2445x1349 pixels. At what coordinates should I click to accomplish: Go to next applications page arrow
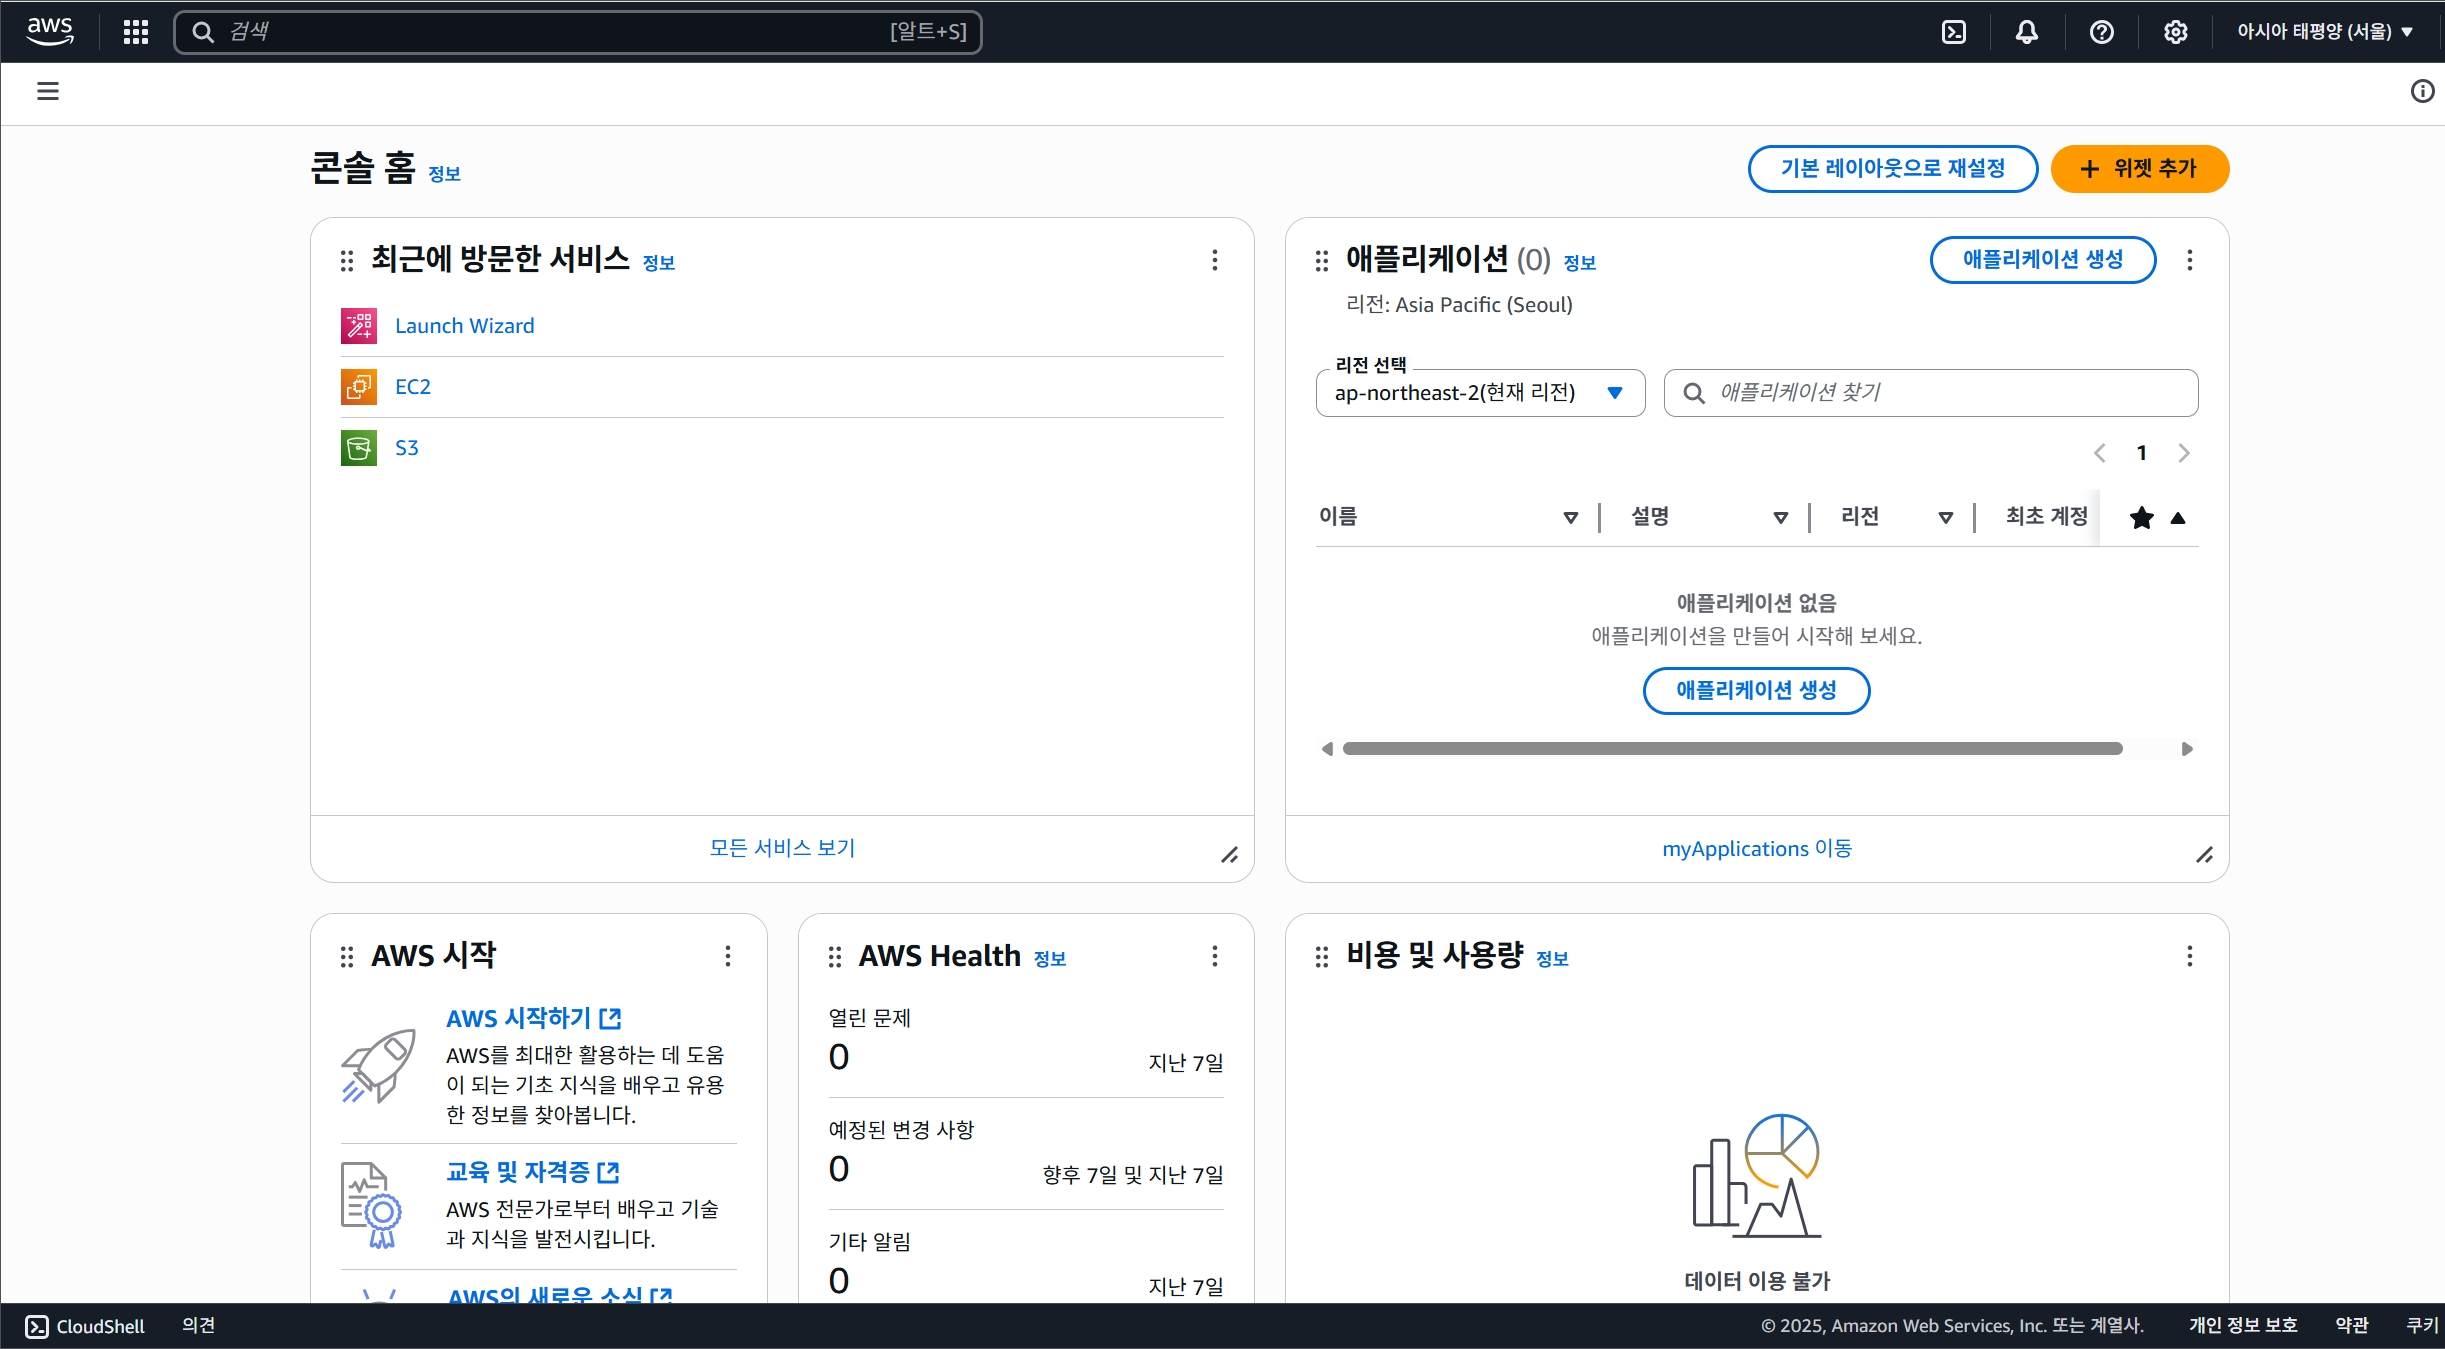pos(2184,453)
